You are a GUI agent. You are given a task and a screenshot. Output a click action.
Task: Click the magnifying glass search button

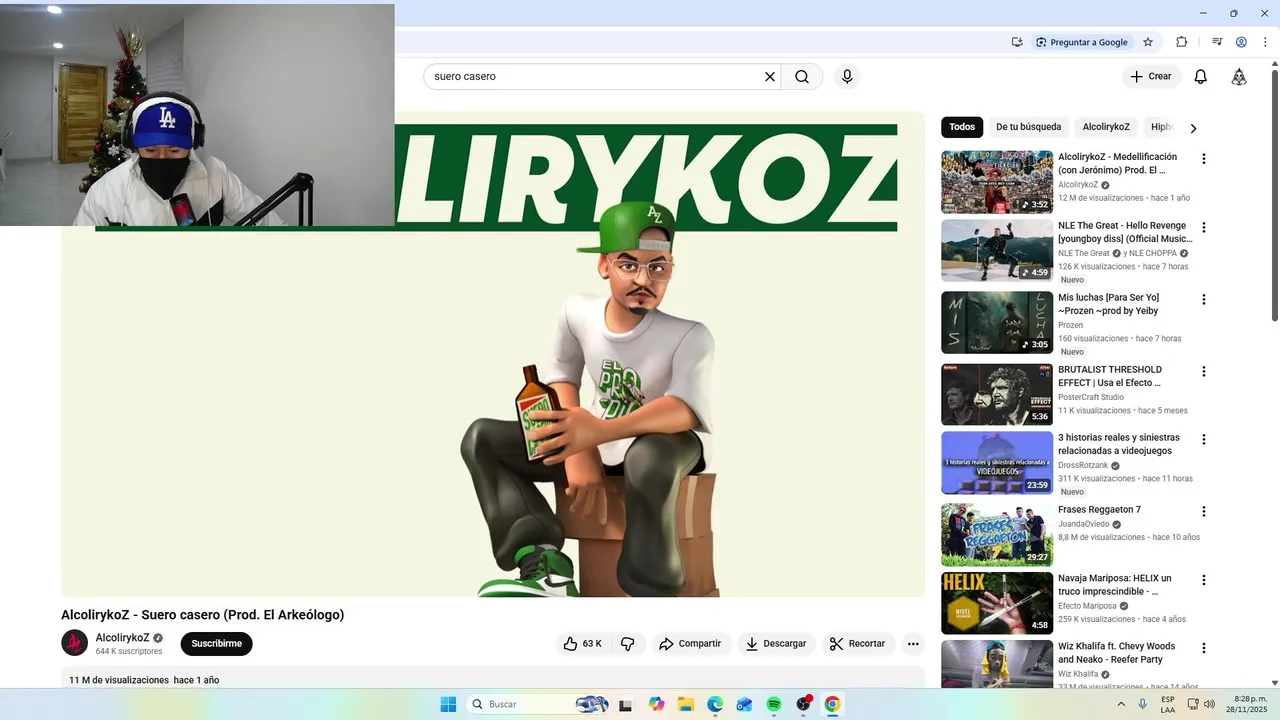[802, 76]
